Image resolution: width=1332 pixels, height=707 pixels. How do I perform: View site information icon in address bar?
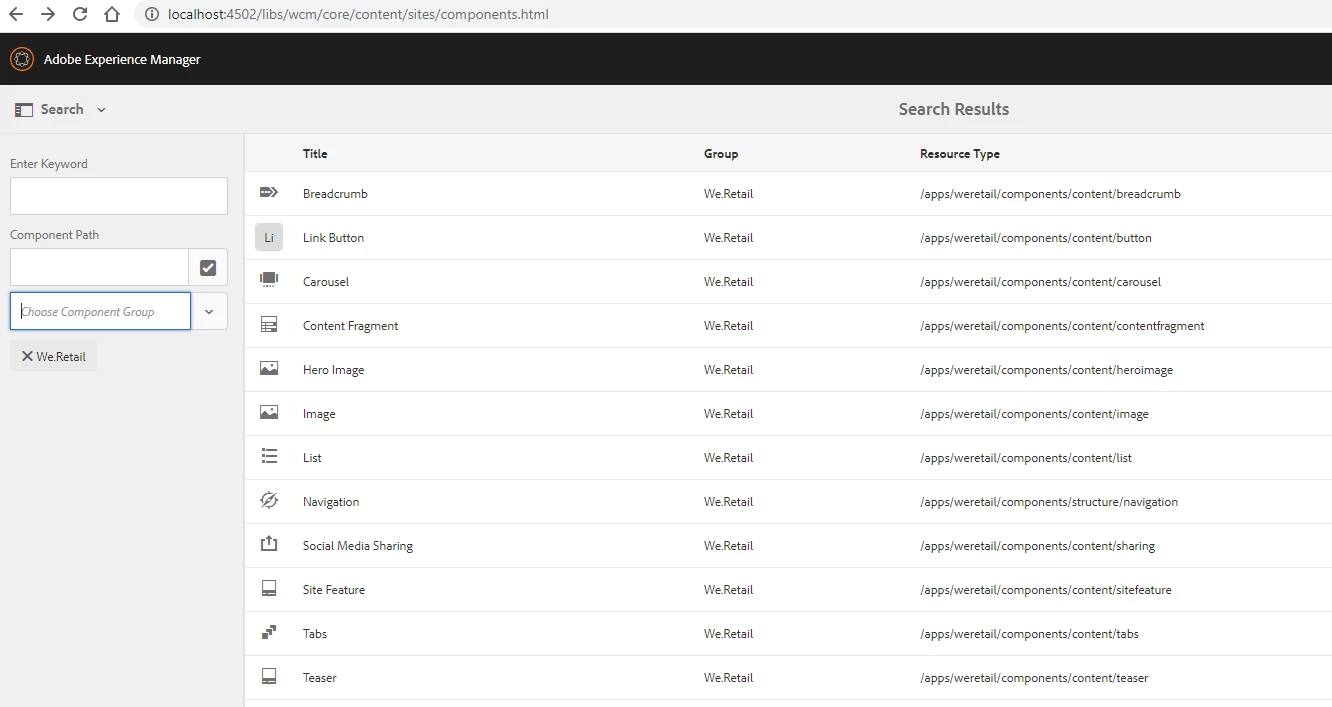coord(151,14)
